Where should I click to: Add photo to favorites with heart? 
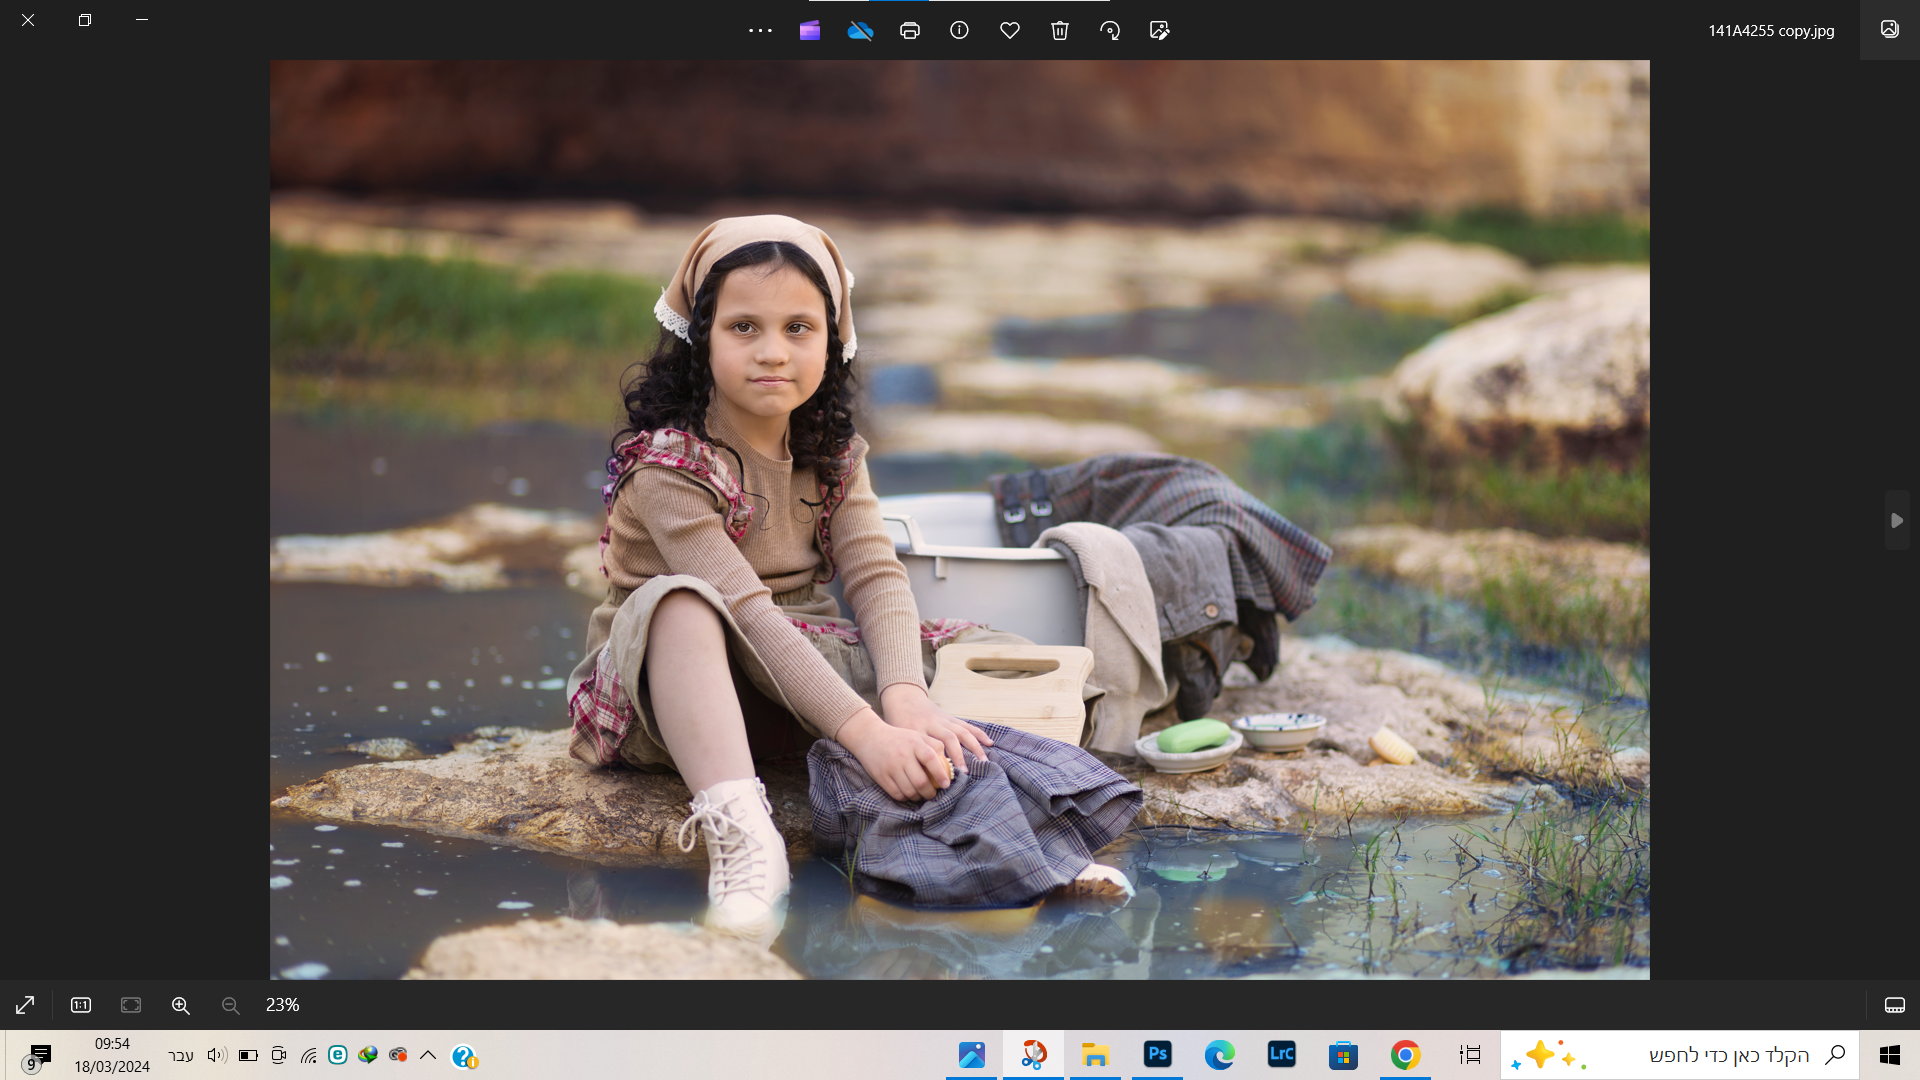click(1010, 31)
